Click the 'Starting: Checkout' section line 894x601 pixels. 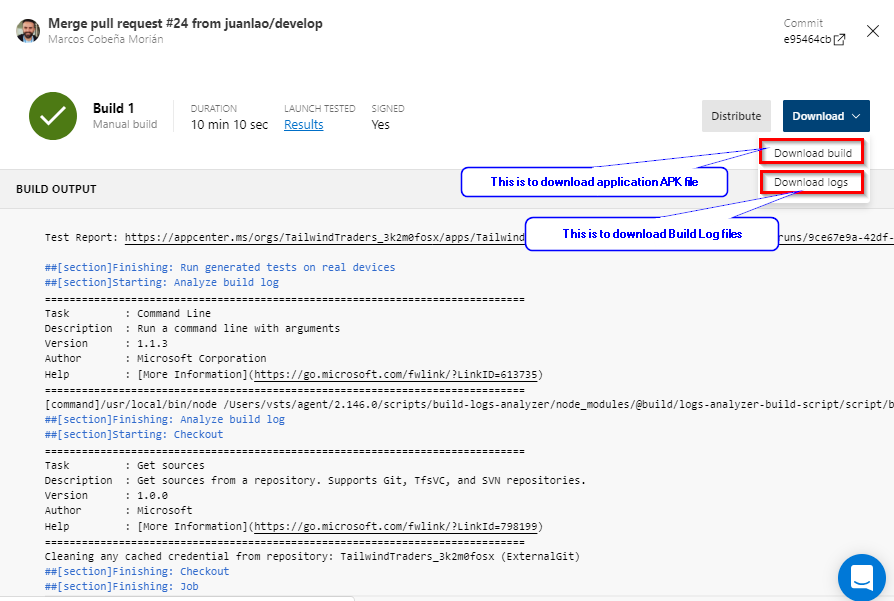click(x=134, y=434)
